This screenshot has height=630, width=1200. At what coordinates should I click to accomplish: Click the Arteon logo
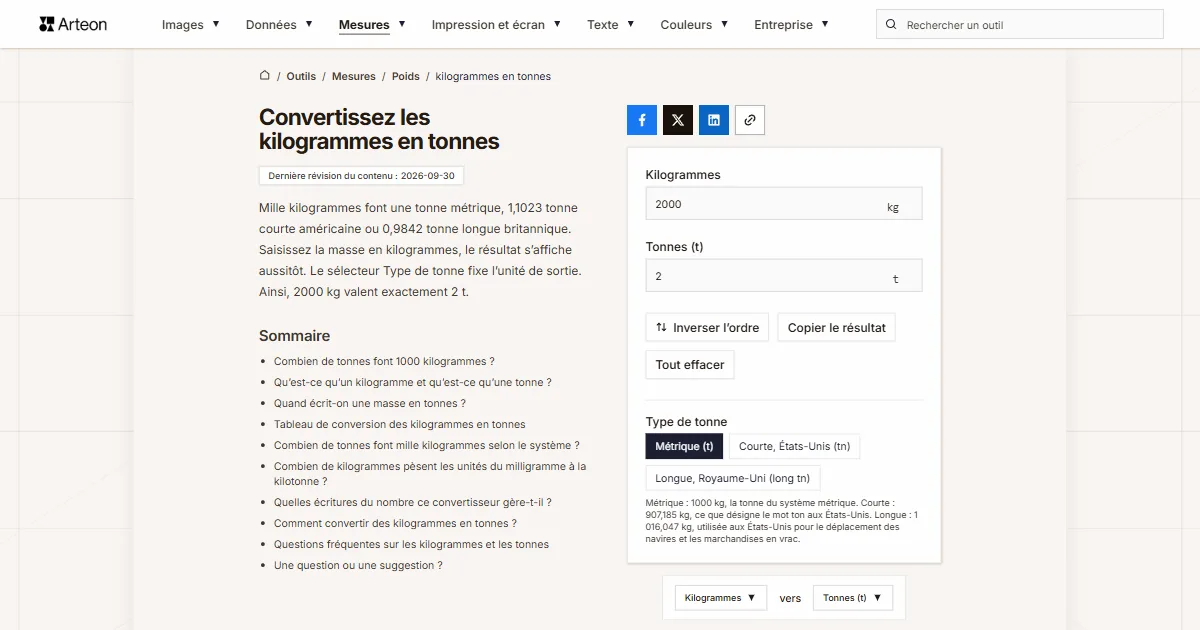tap(73, 24)
